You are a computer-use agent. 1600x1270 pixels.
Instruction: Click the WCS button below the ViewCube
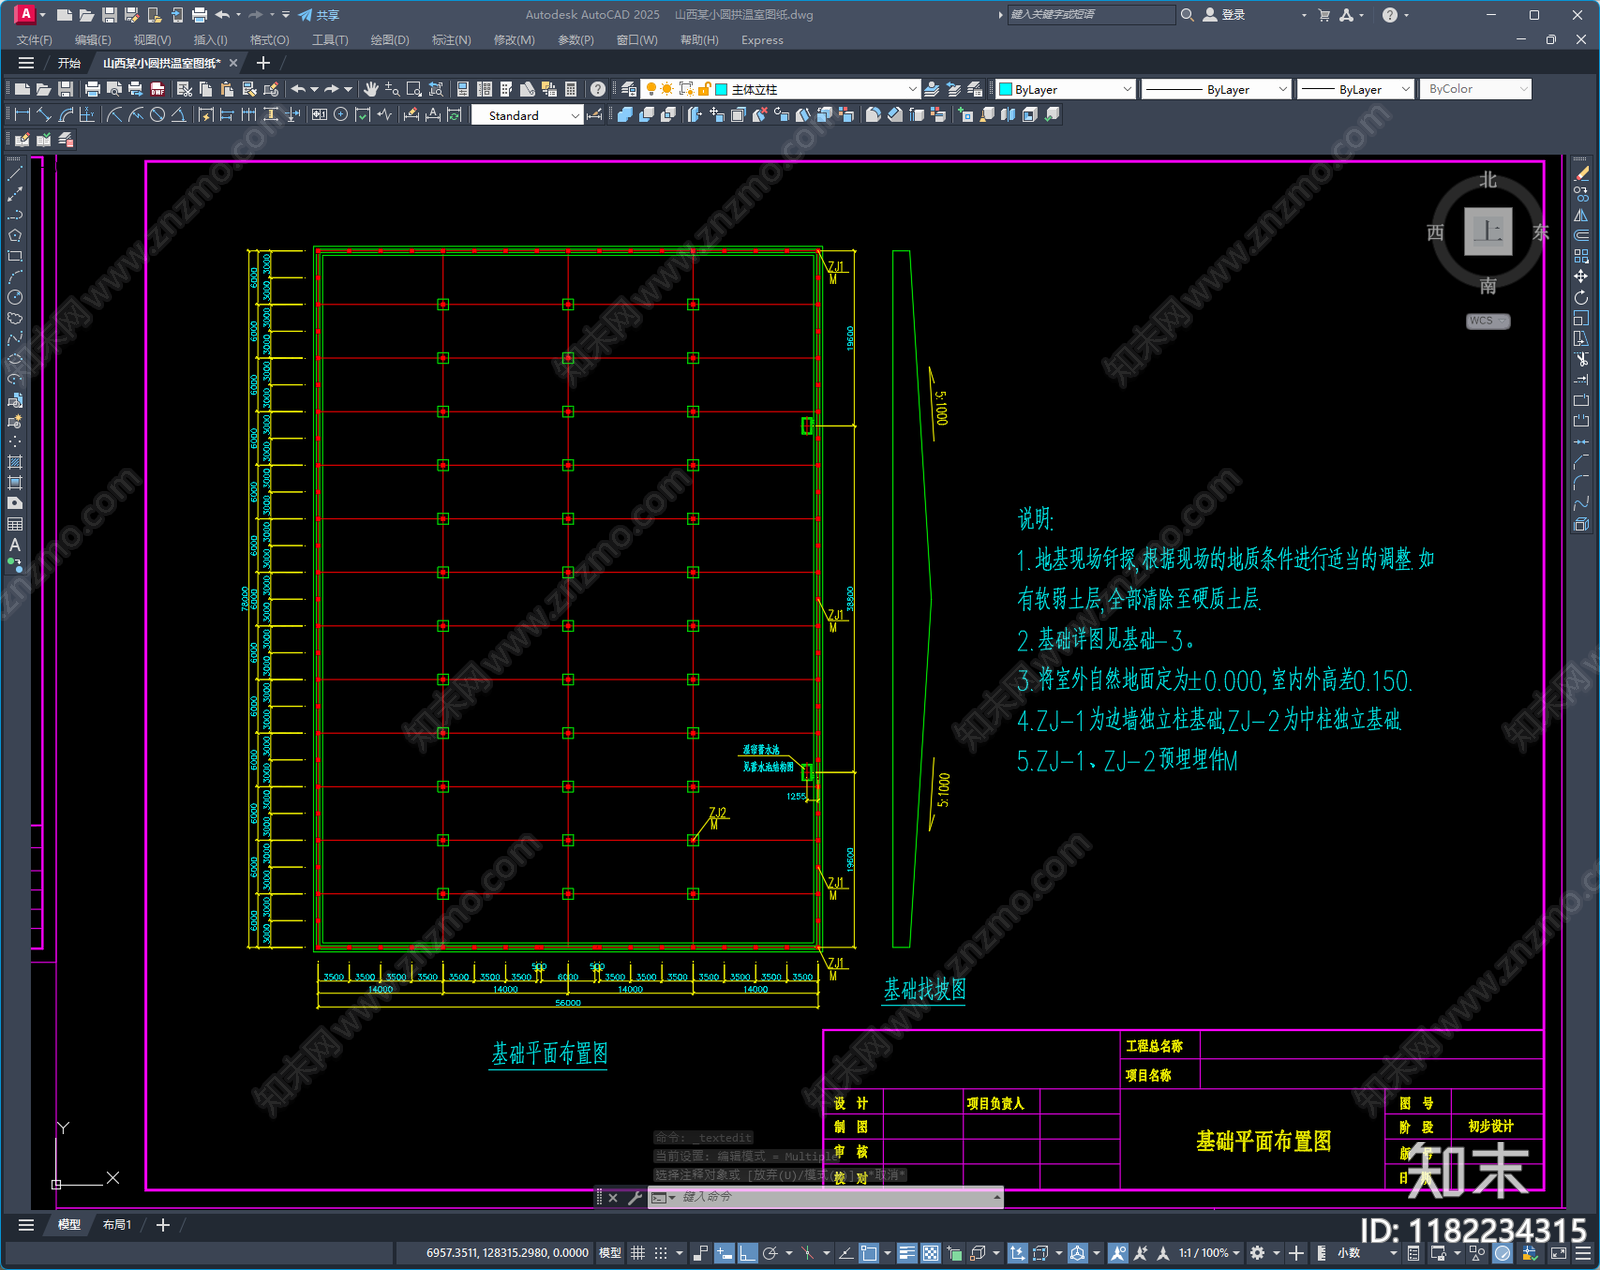1487,321
